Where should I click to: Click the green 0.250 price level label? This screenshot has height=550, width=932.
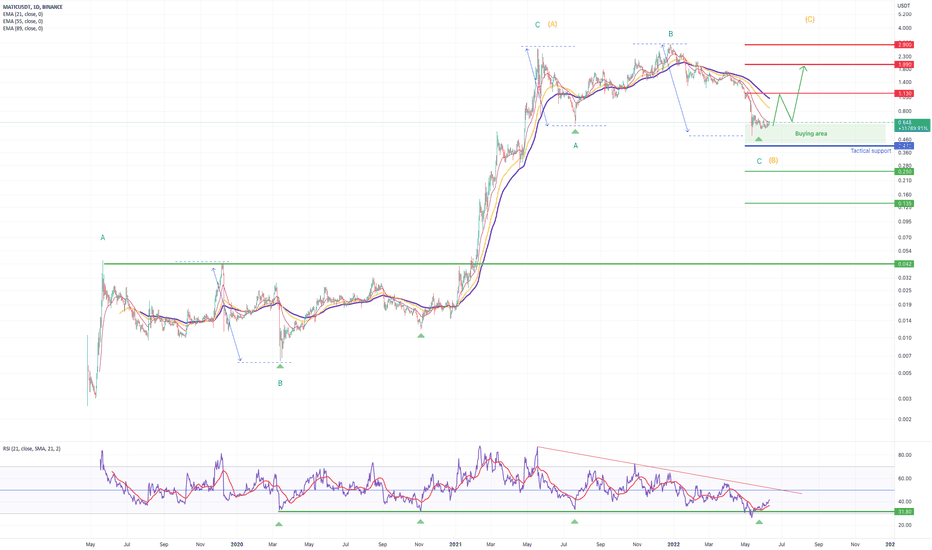click(x=904, y=172)
